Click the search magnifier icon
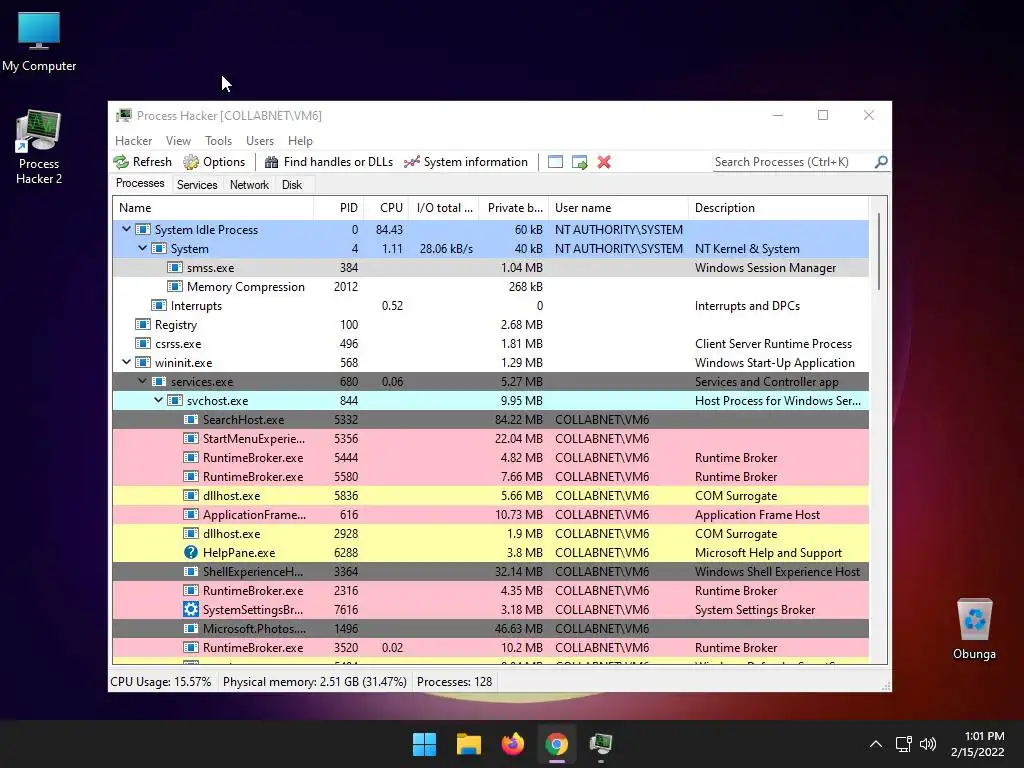Screen dimensions: 1024x768 pyautogui.click(x=881, y=161)
